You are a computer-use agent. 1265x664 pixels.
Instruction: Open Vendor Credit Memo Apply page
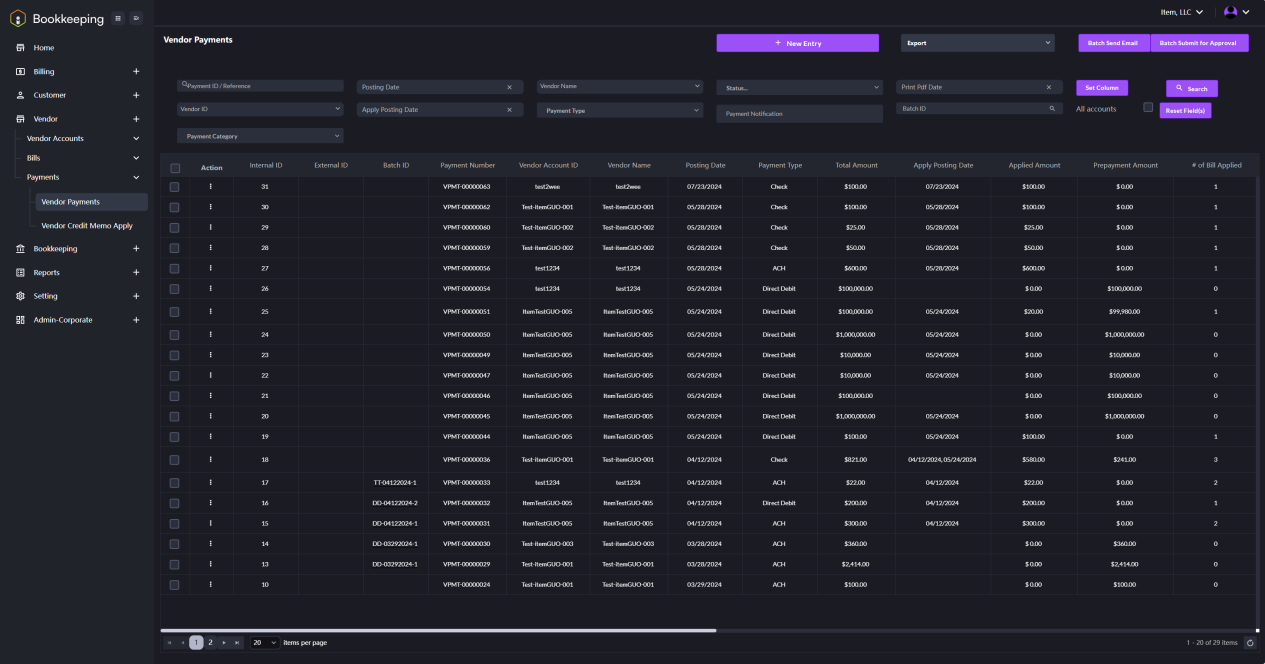87,226
